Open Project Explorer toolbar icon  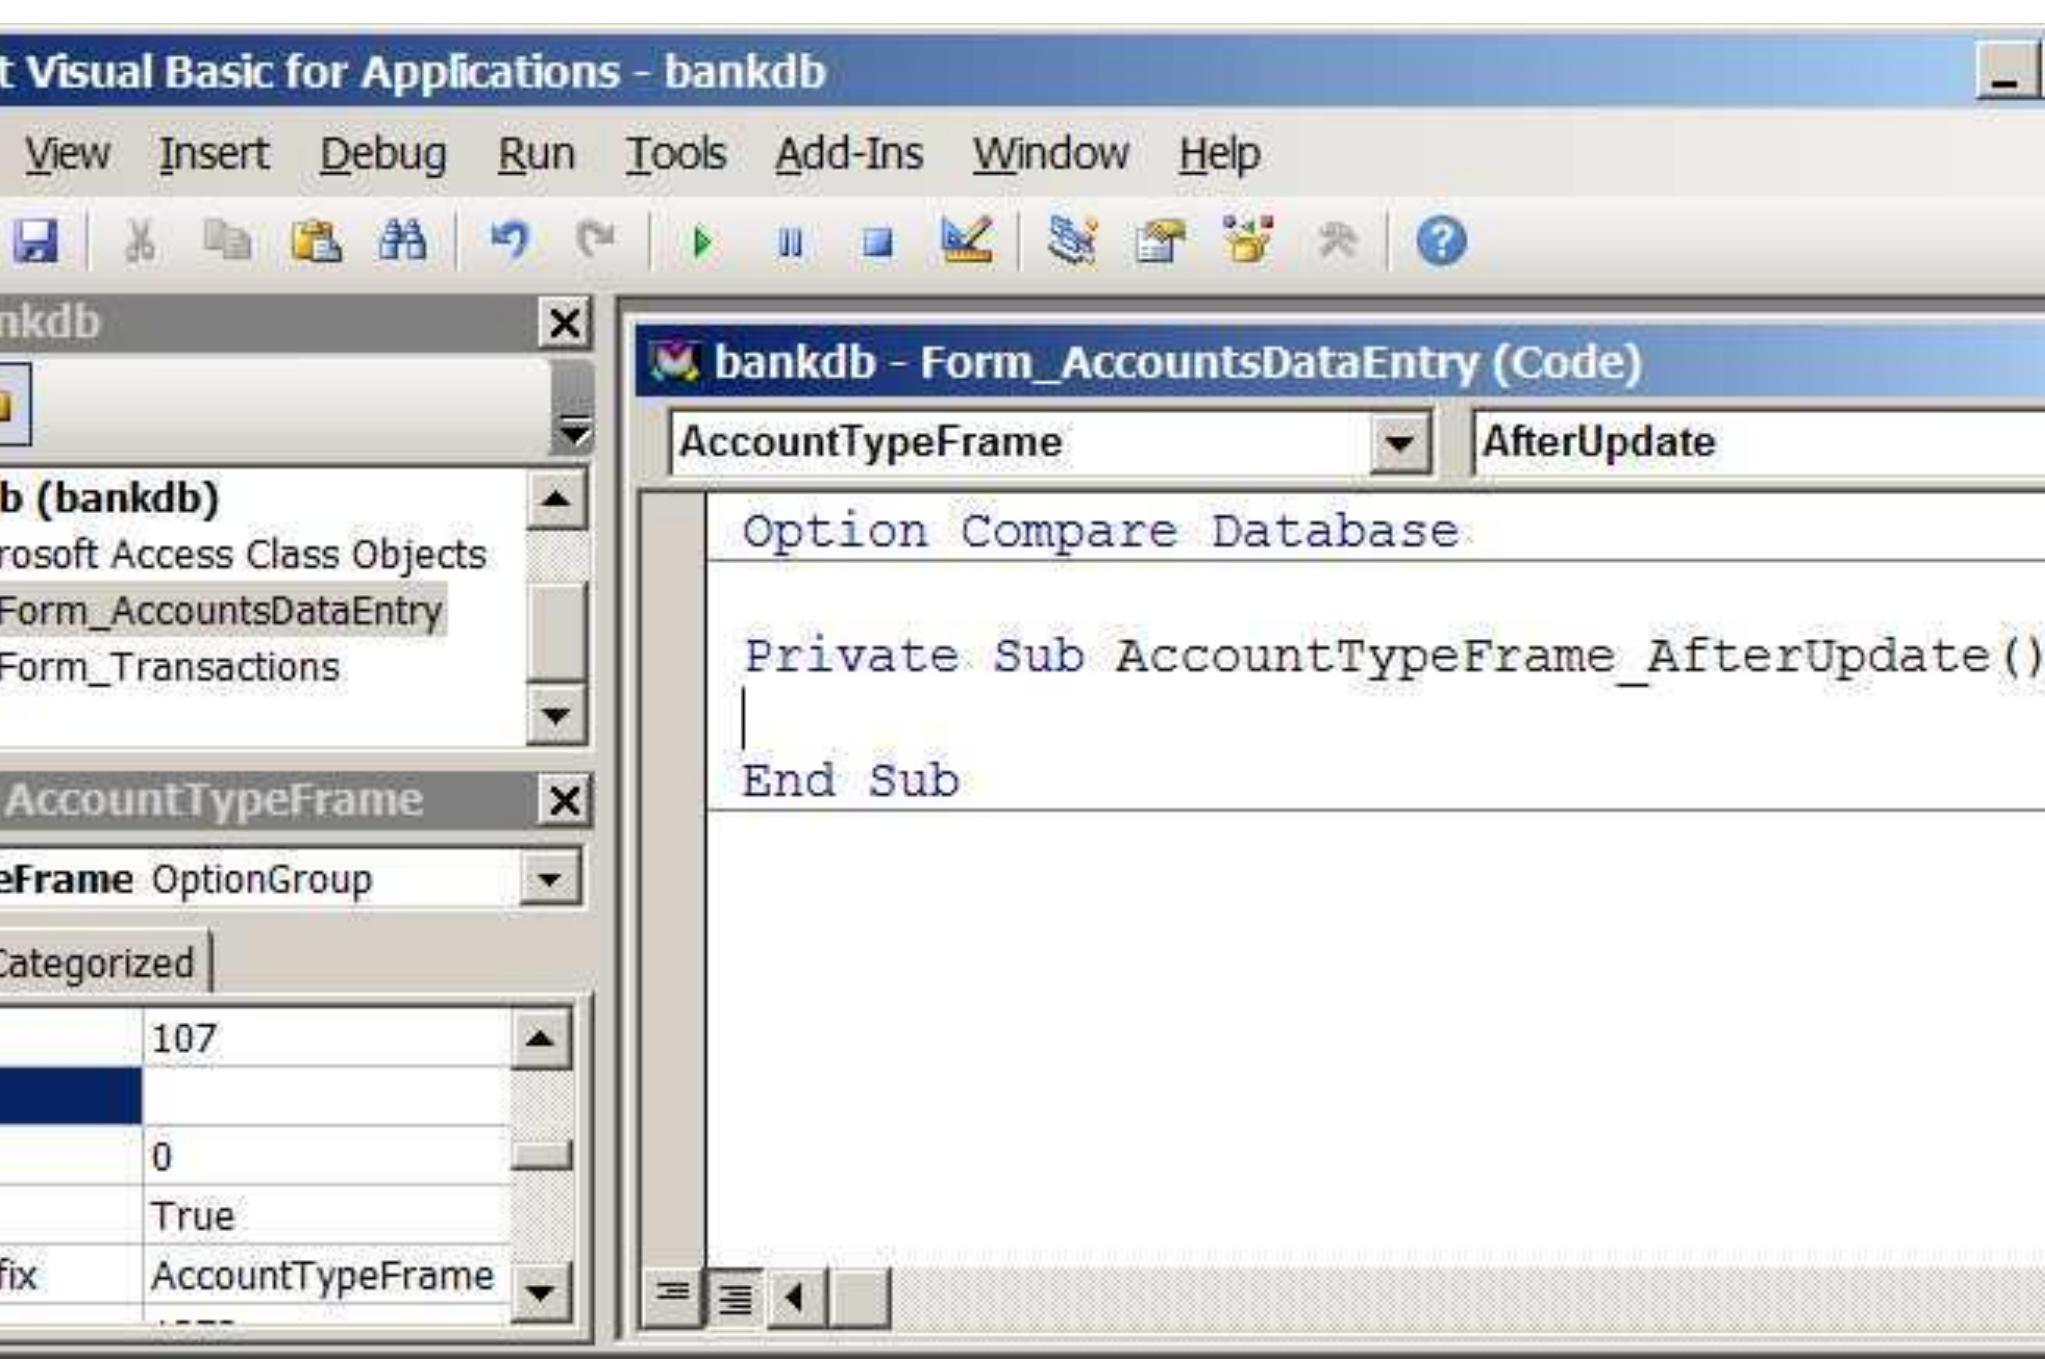point(1072,242)
